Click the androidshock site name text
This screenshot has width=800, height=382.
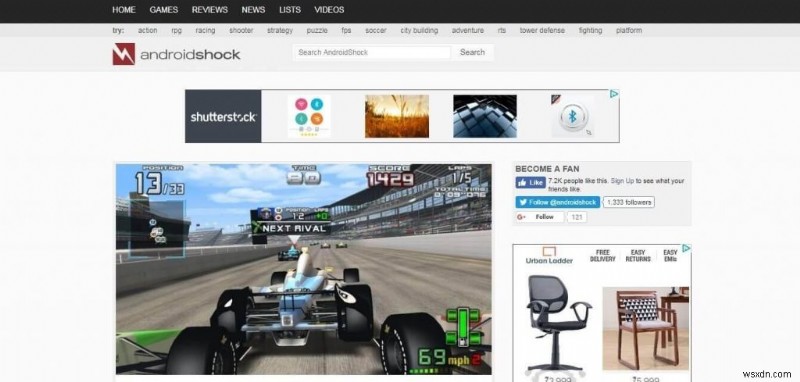pos(190,55)
